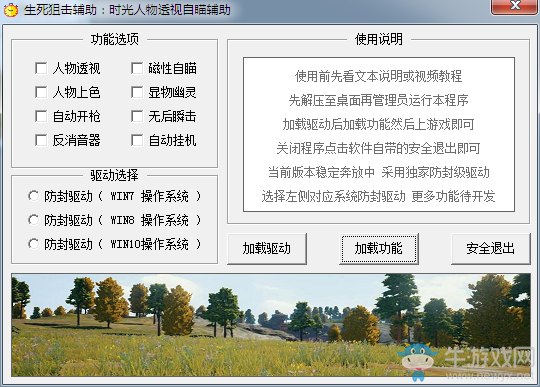Image resolution: width=540 pixels, height=387 pixels.
Task: Turn on 自动开枪 option
Action: click(x=41, y=116)
